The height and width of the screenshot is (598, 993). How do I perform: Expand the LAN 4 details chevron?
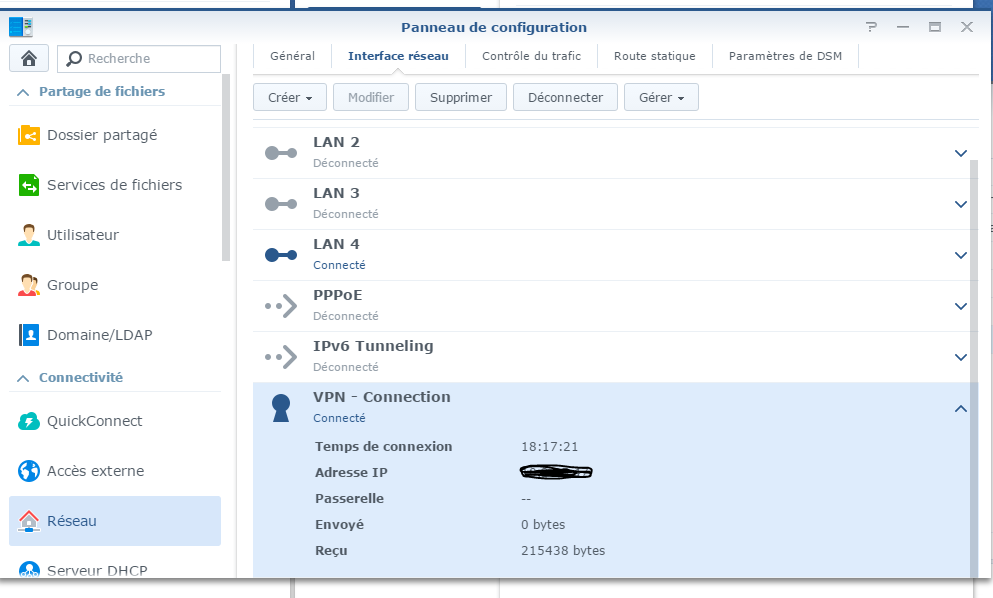coord(961,255)
